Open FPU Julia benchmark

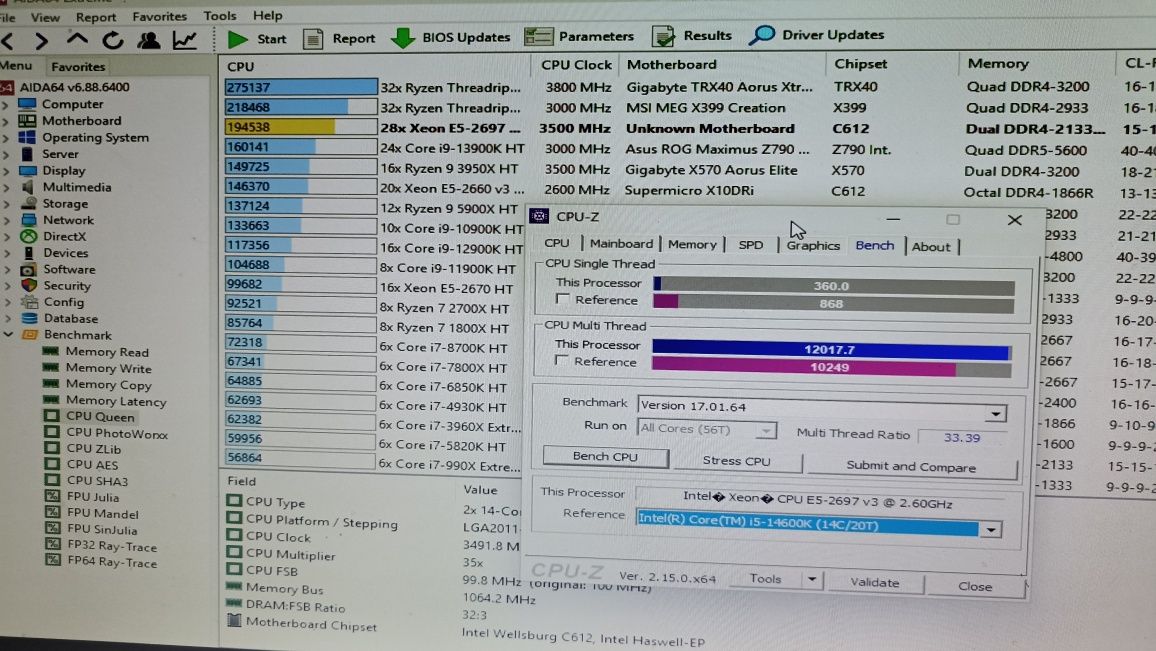tap(92, 497)
